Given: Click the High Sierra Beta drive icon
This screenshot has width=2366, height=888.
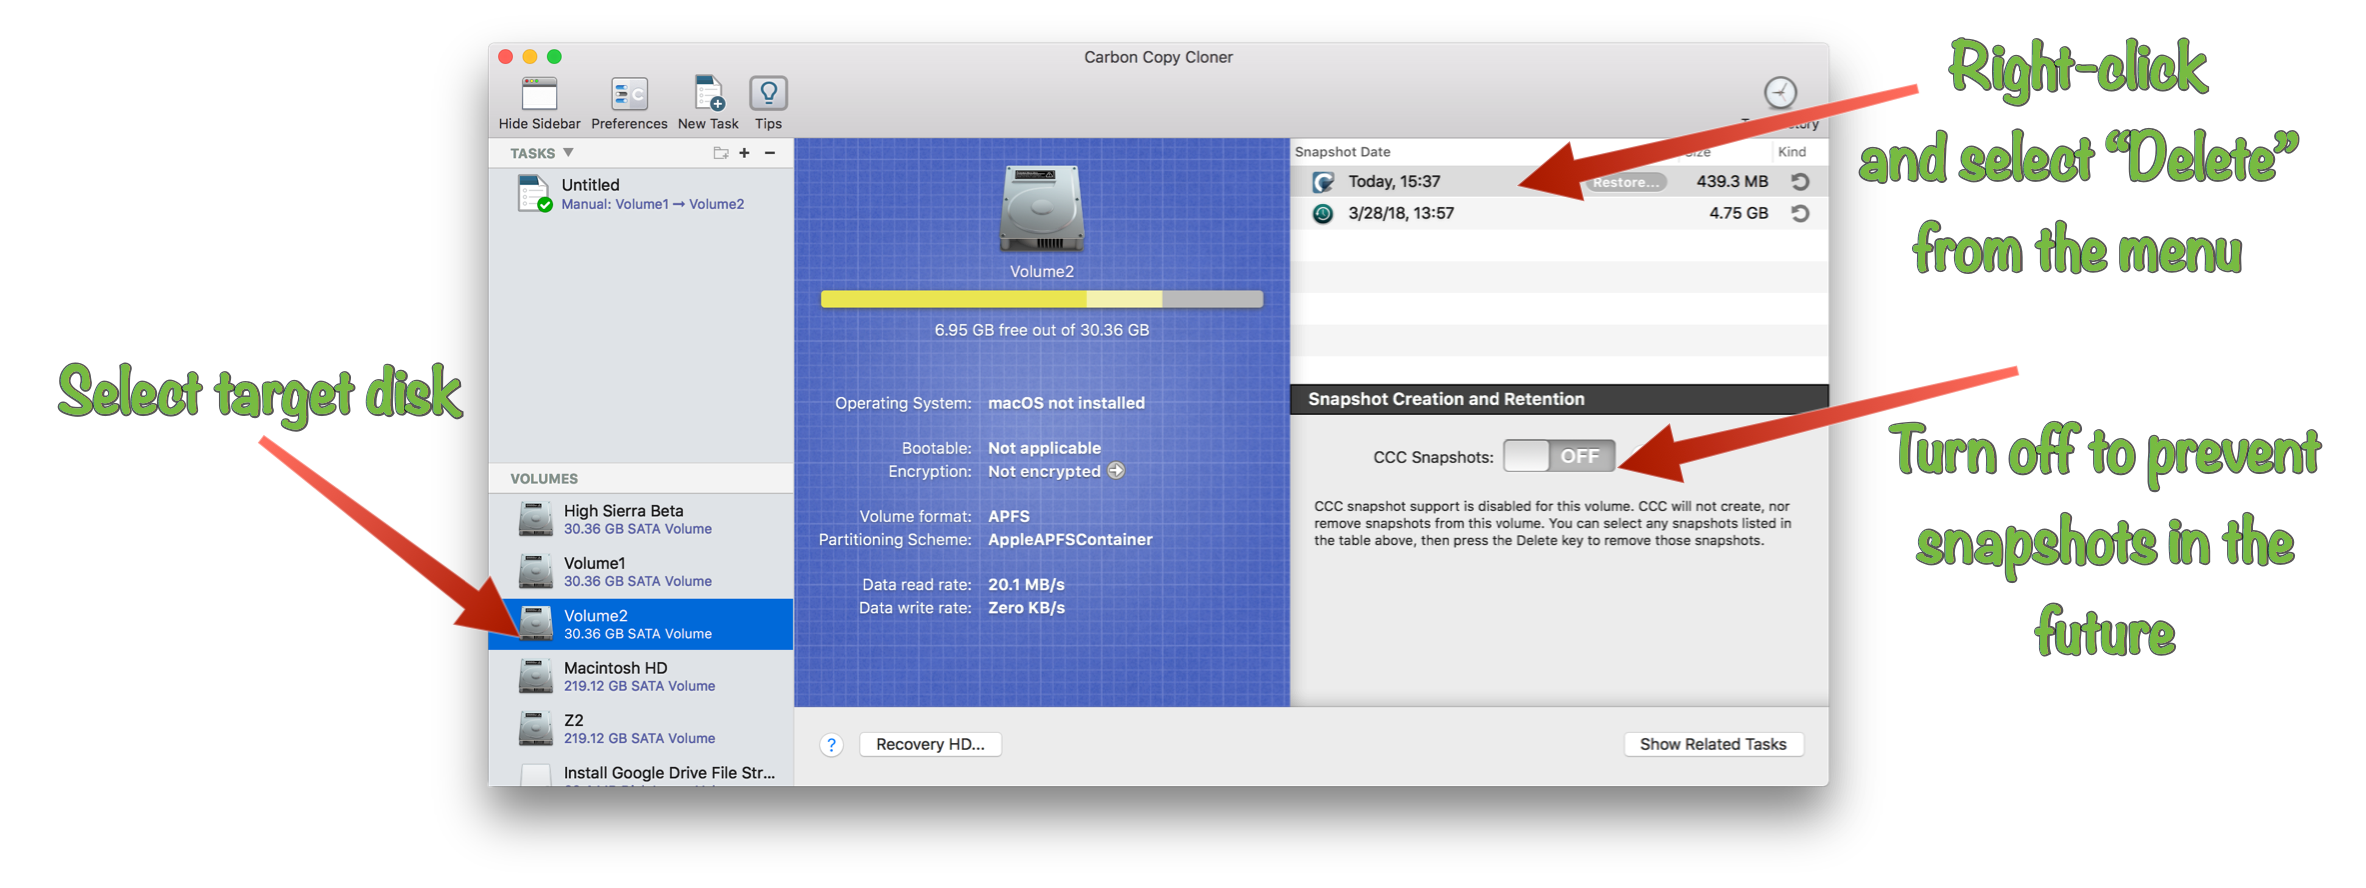Looking at the screenshot, I should tap(536, 520).
